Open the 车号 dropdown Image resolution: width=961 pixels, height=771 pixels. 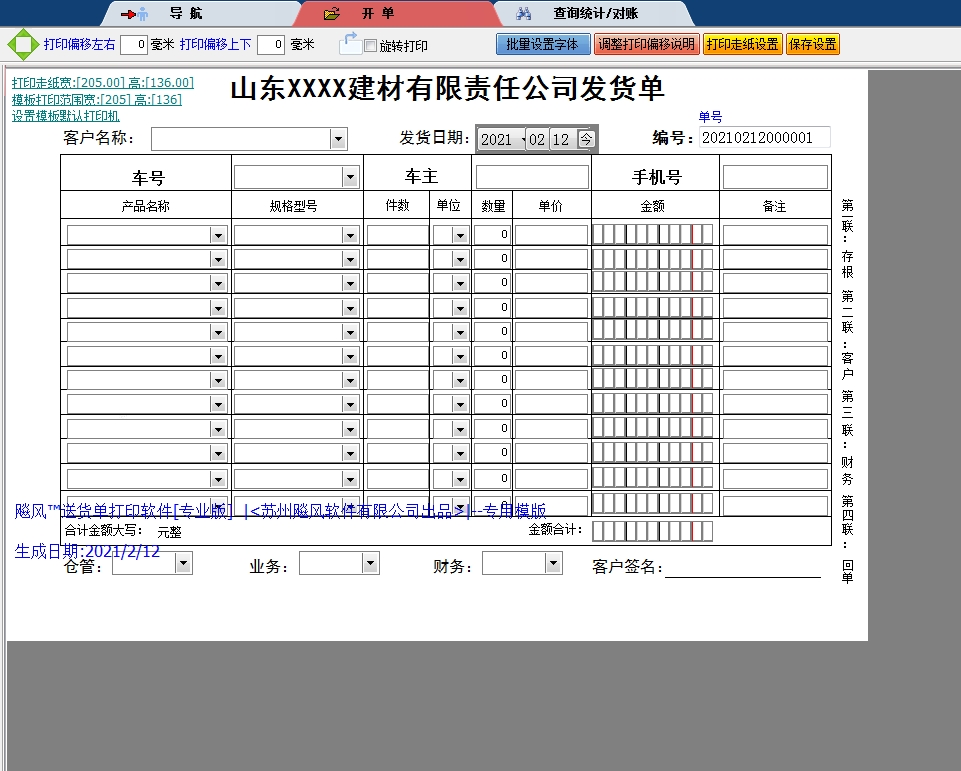tap(350, 175)
